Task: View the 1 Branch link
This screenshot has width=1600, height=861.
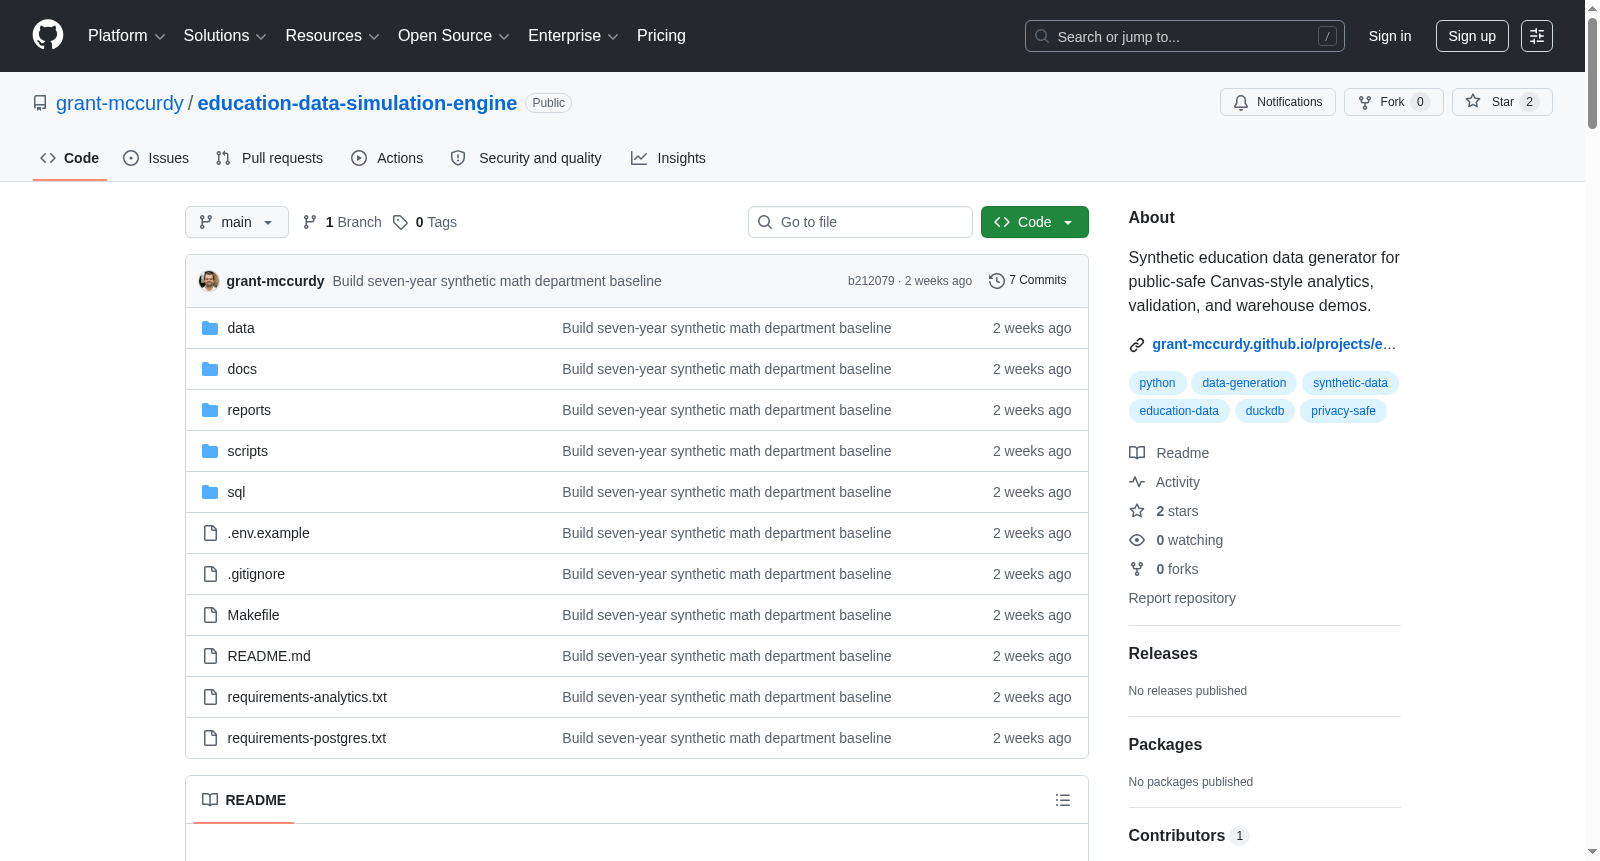Action: tap(342, 222)
